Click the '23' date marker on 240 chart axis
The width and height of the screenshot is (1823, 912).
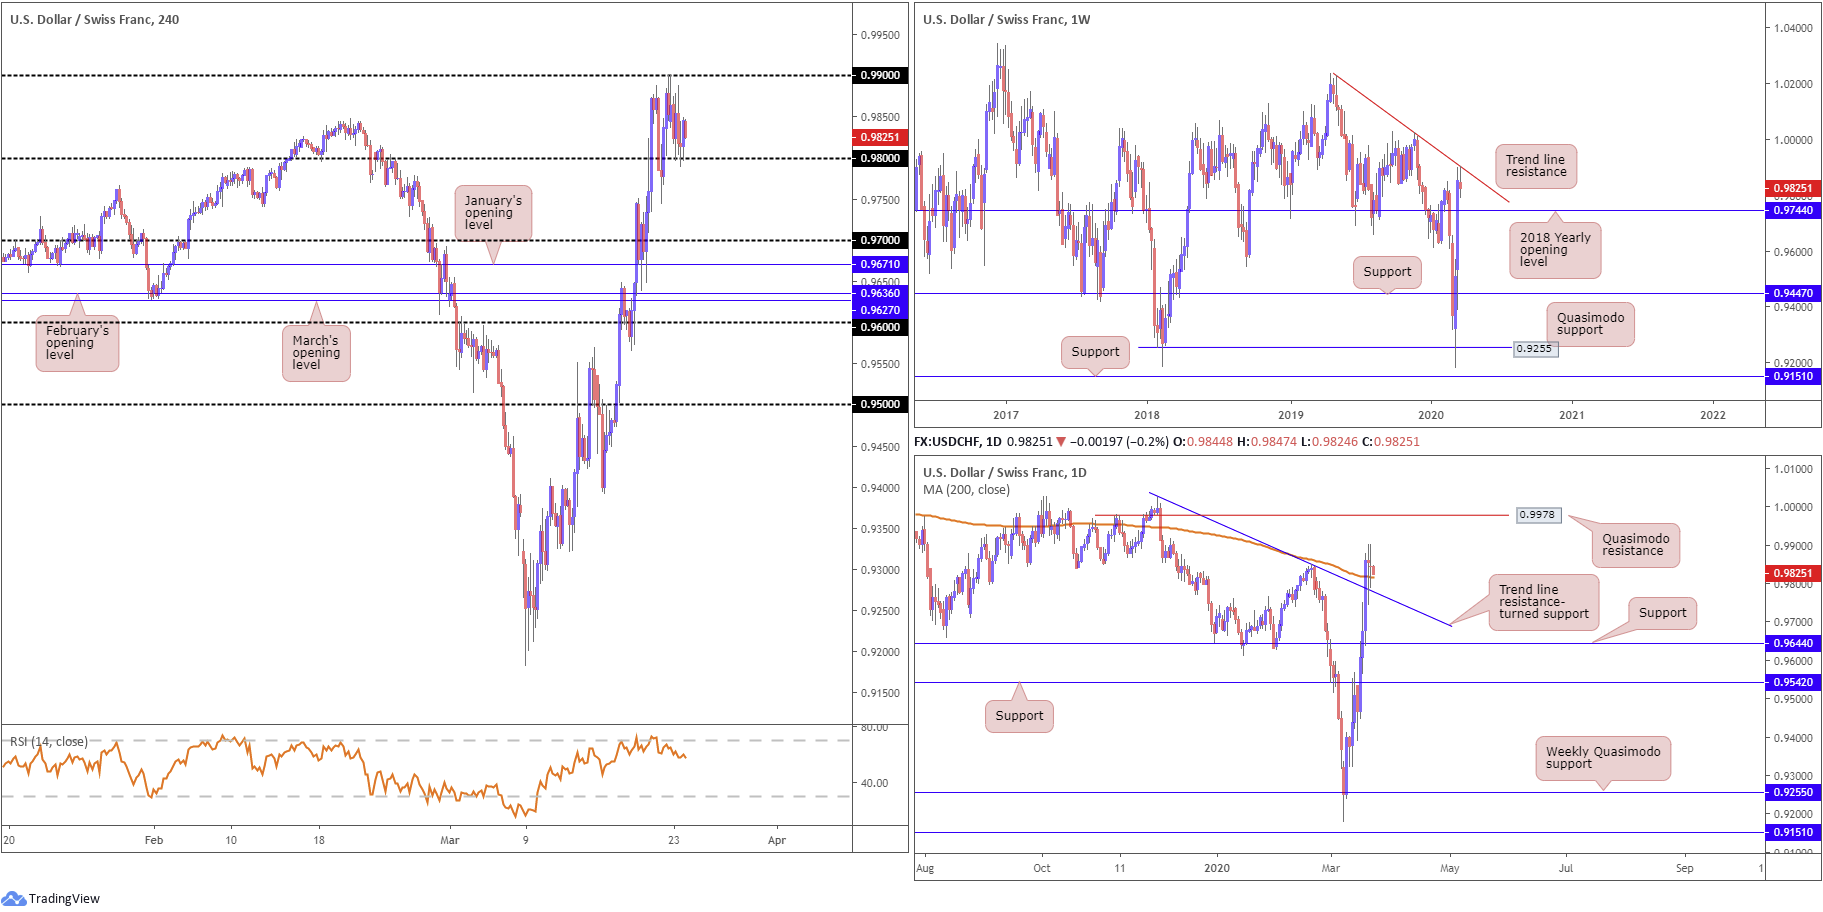click(x=674, y=840)
